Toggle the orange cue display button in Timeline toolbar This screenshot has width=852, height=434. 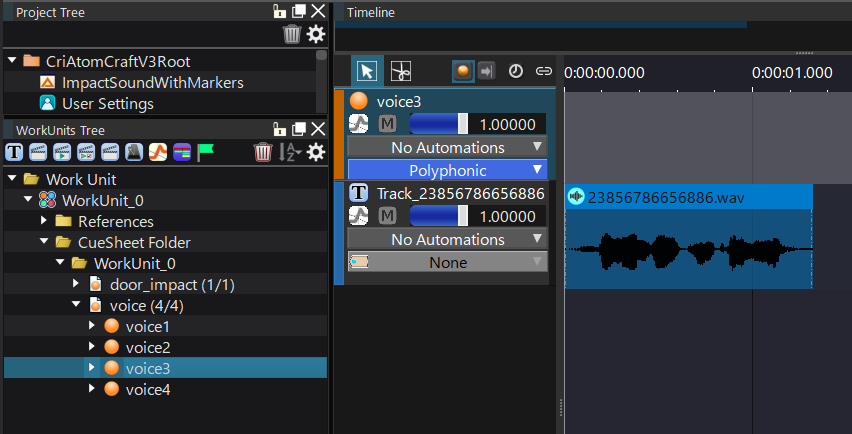[463, 71]
